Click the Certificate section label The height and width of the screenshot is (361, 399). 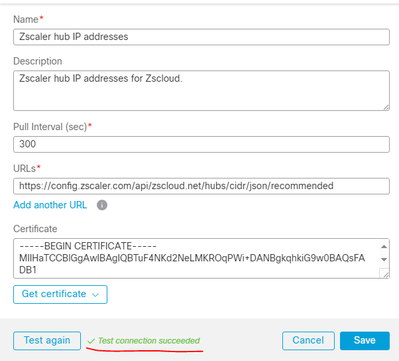coord(35,229)
